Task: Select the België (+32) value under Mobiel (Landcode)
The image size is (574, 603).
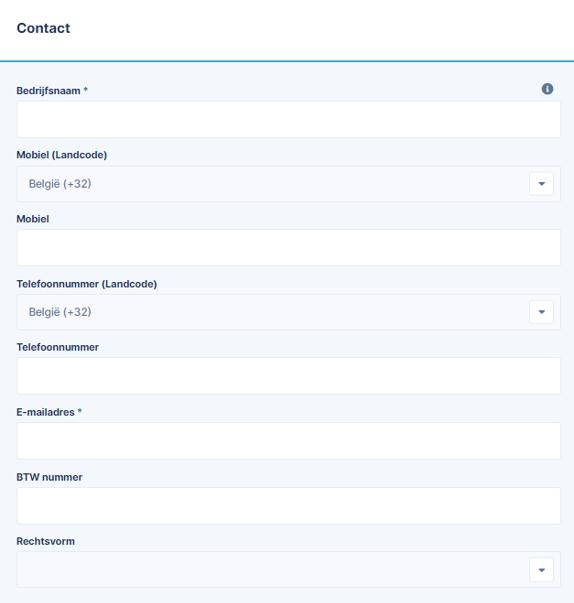Action: point(60,184)
